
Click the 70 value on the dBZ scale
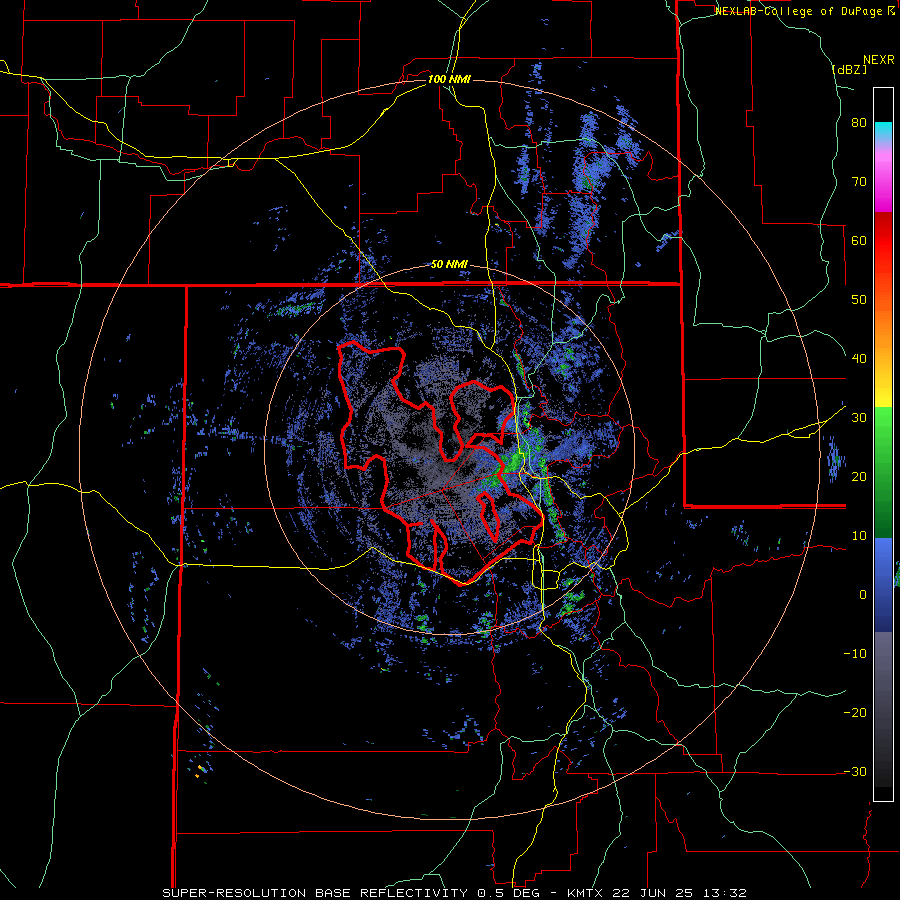coord(859,182)
